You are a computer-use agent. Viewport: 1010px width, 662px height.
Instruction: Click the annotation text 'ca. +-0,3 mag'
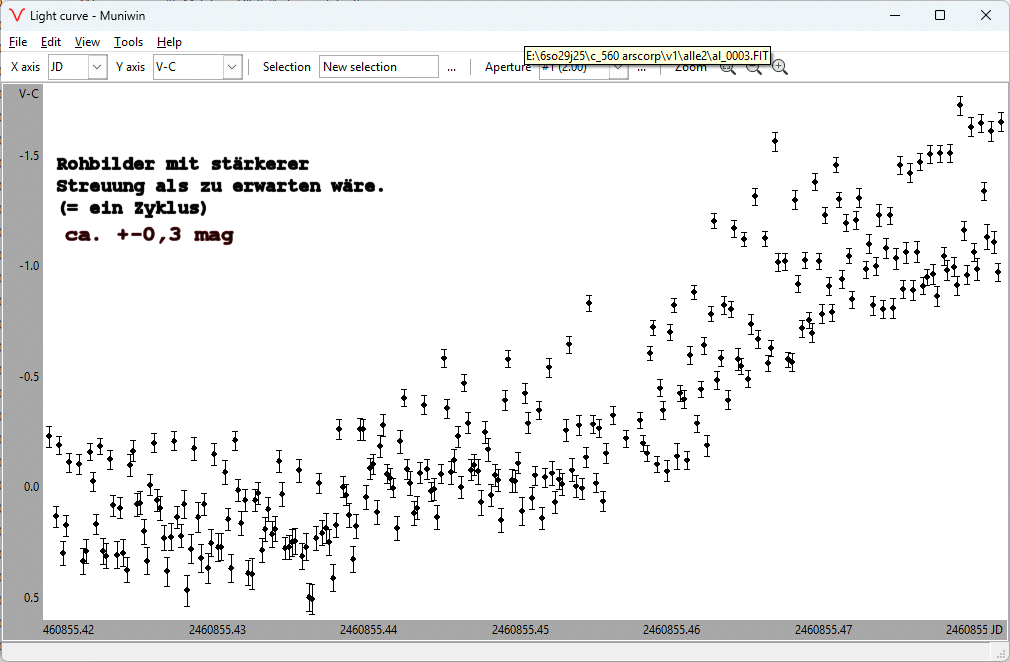149,236
